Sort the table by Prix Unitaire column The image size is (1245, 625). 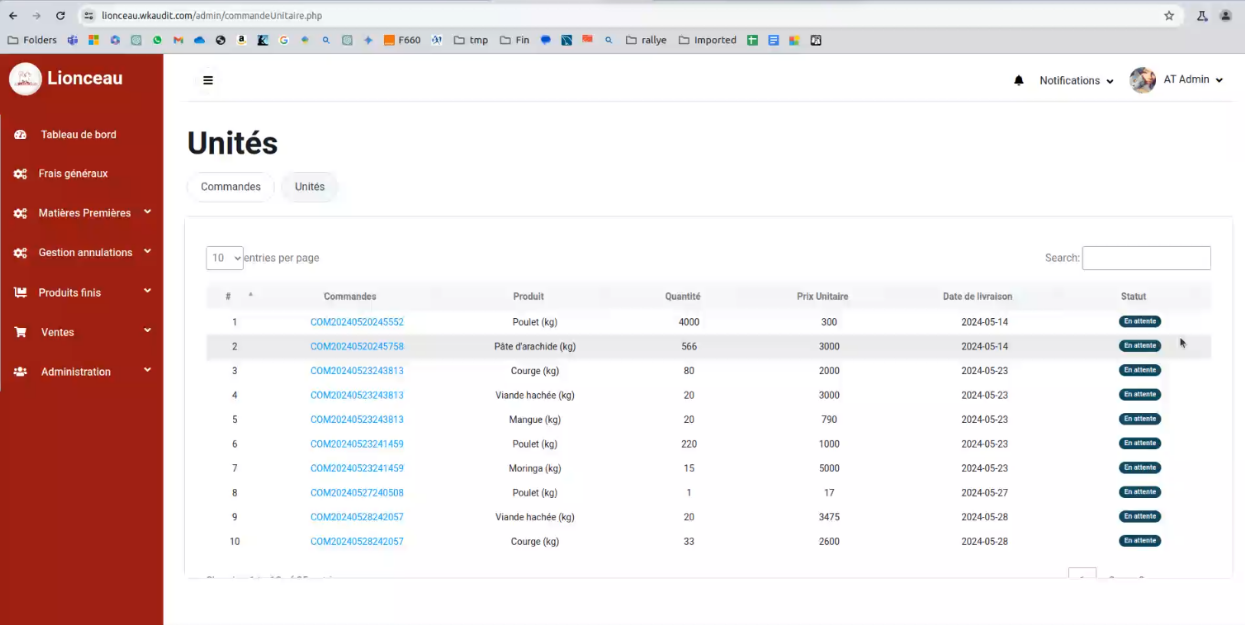pos(822,297)
